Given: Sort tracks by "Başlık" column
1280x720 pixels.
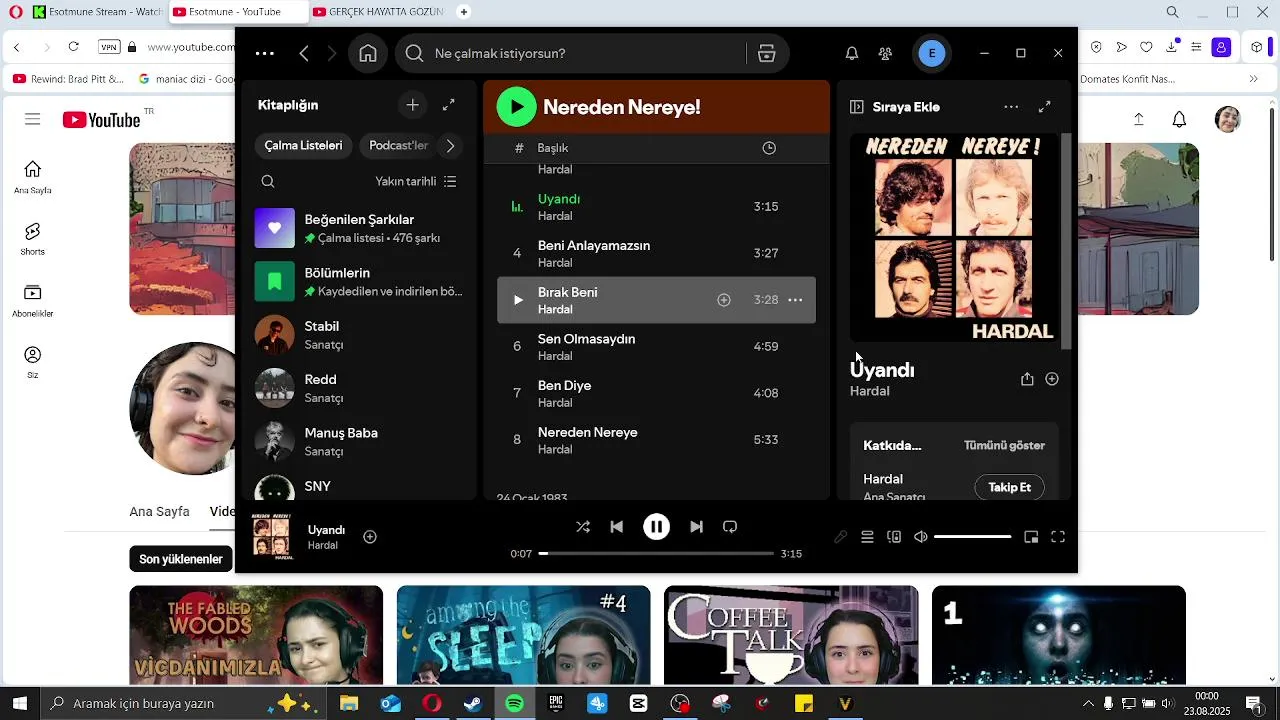Looking at the screenshot, I should 553,148.
